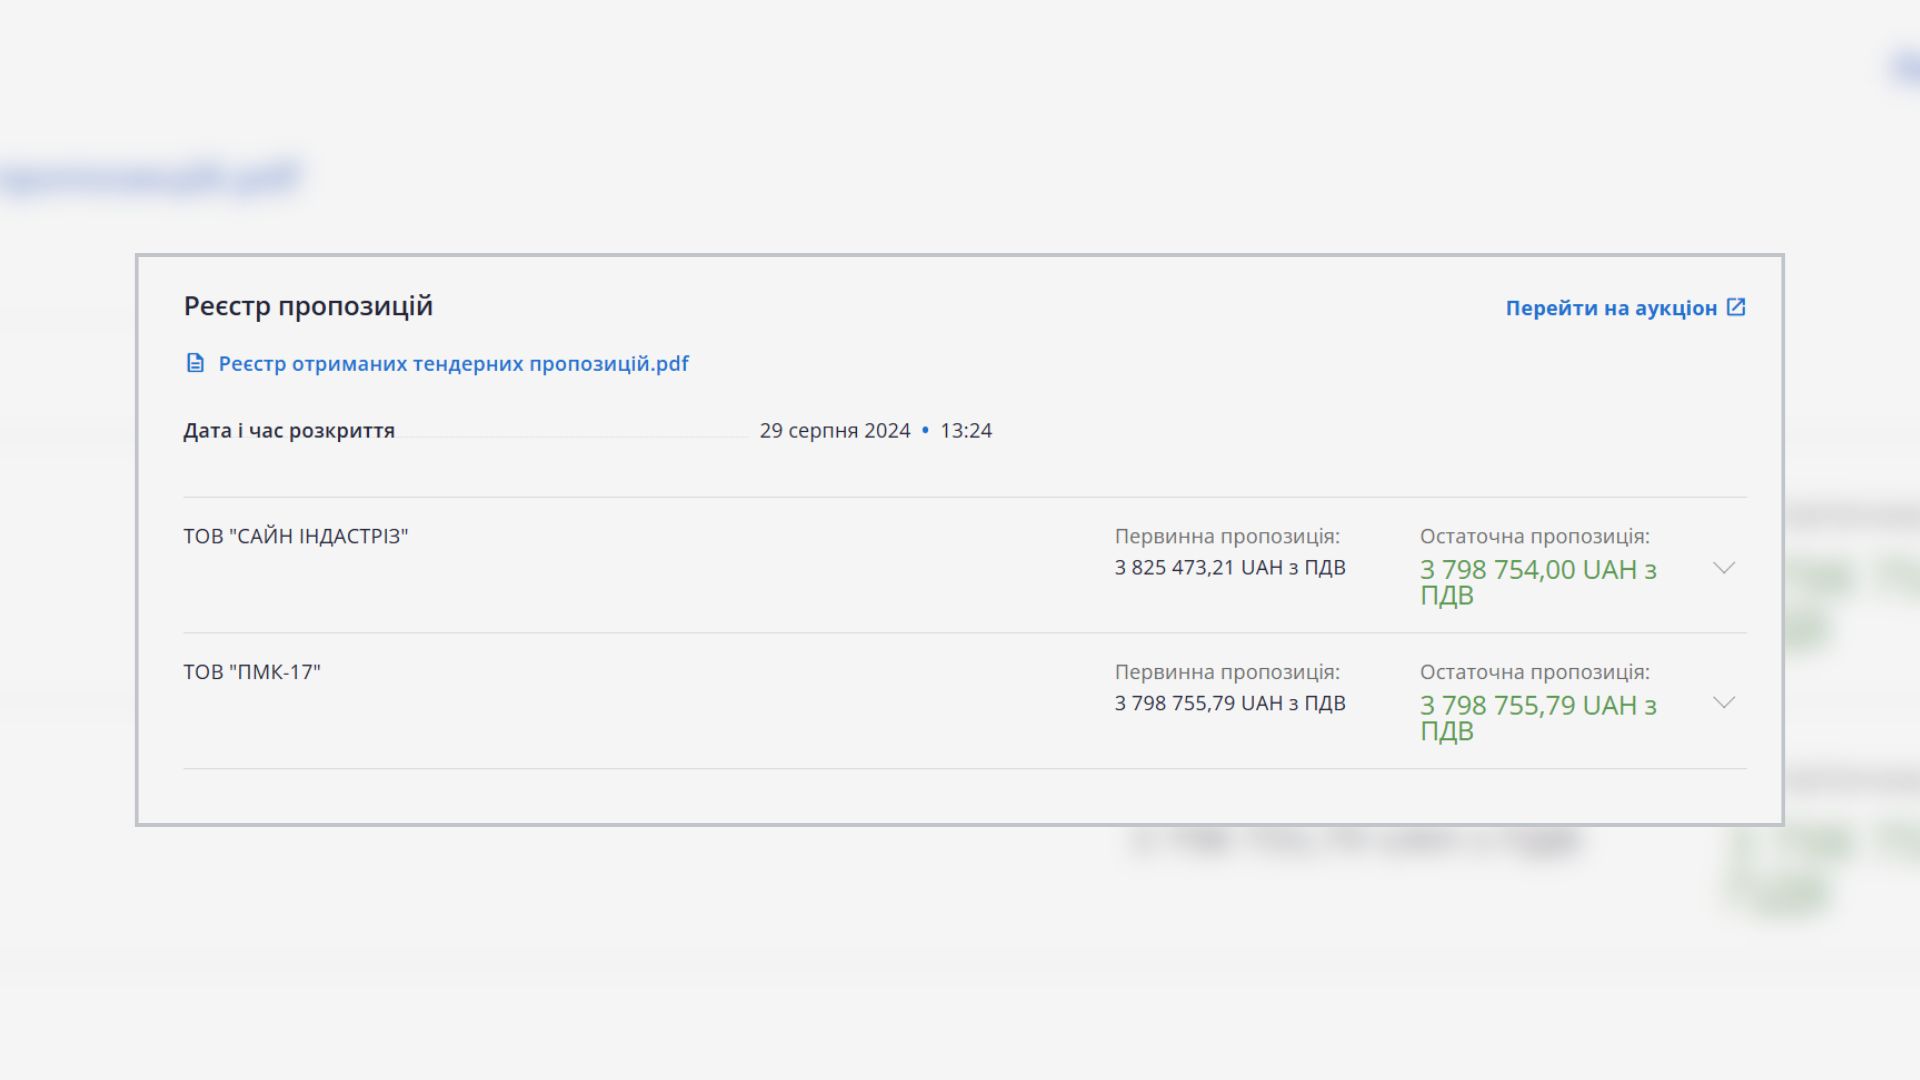Click Остаточна пропозиція label in ПМК-17 row
Image resolution: width=1920 pixels, height=1080 pixels.
(1534, 672)
